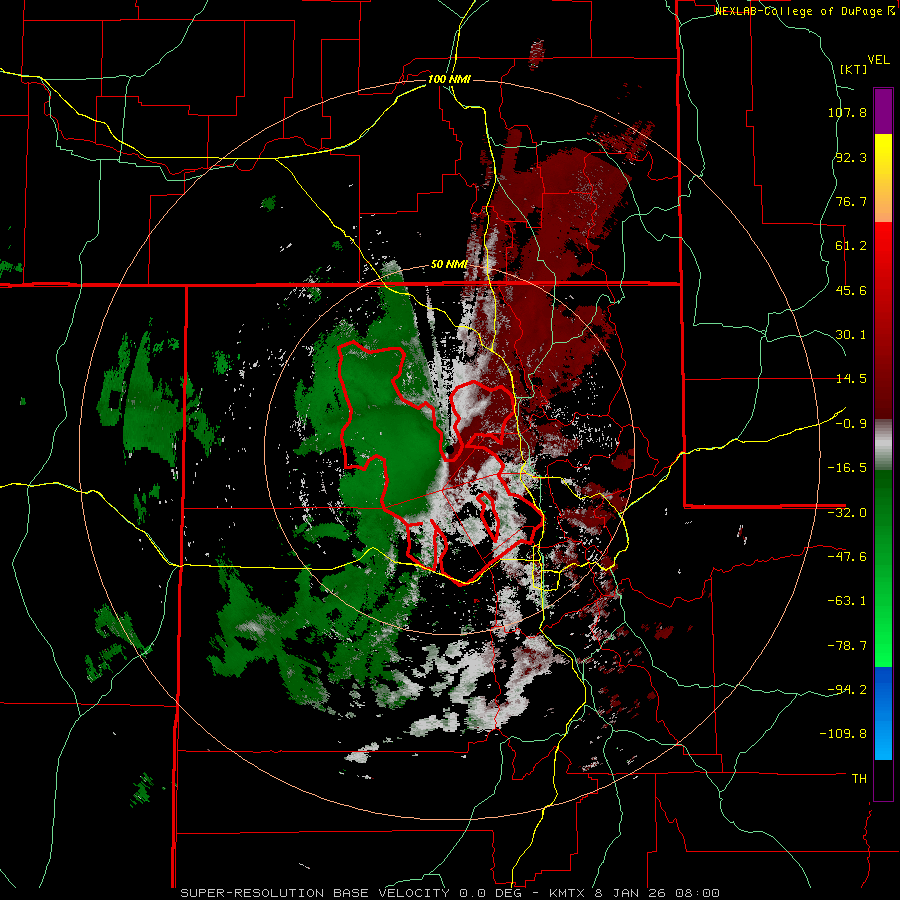This screenshot has width=900, height=900.
Task: Click the Super-Resolution Base Velocity caption
Action: click(449, 893)
